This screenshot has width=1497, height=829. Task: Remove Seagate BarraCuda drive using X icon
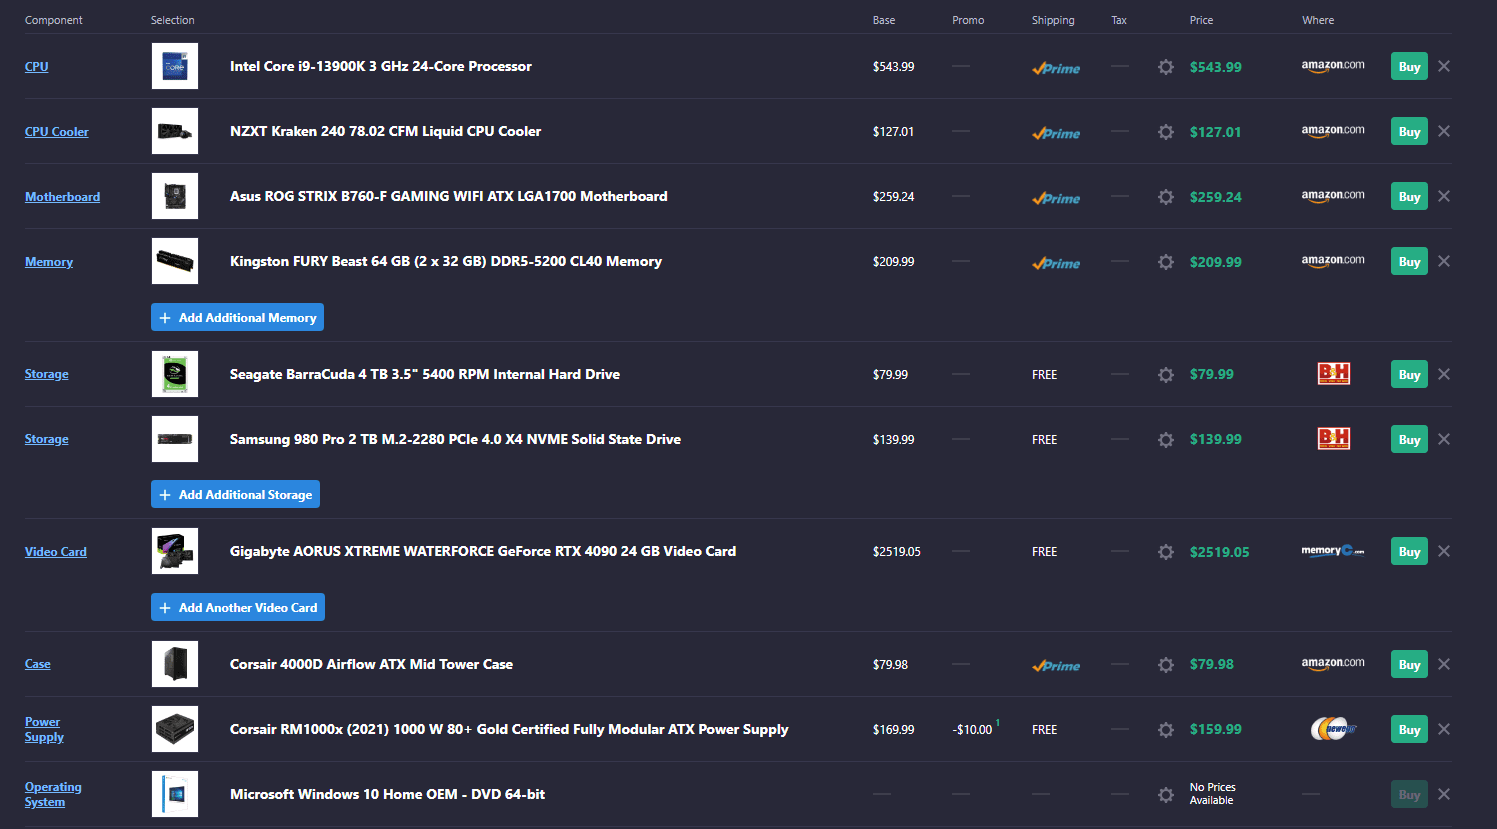1443,374
